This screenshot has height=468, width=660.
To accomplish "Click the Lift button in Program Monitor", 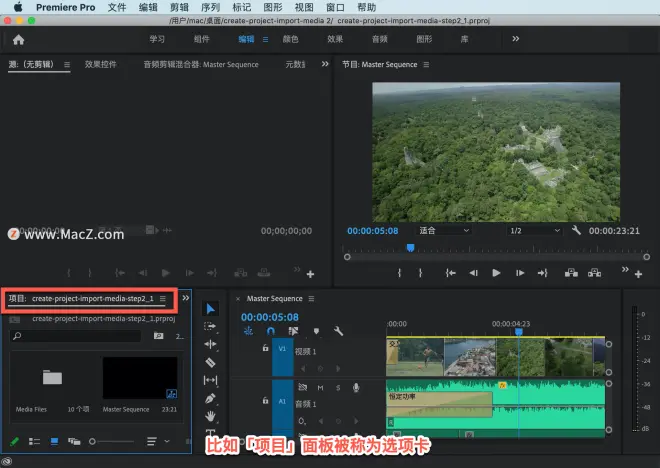I will [x=571, y=273].
